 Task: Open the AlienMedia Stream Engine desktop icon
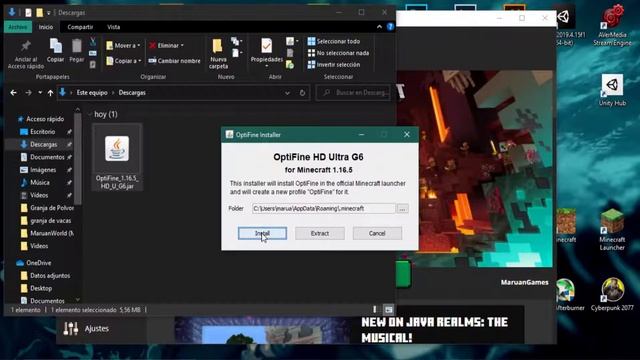pos(612,25)
